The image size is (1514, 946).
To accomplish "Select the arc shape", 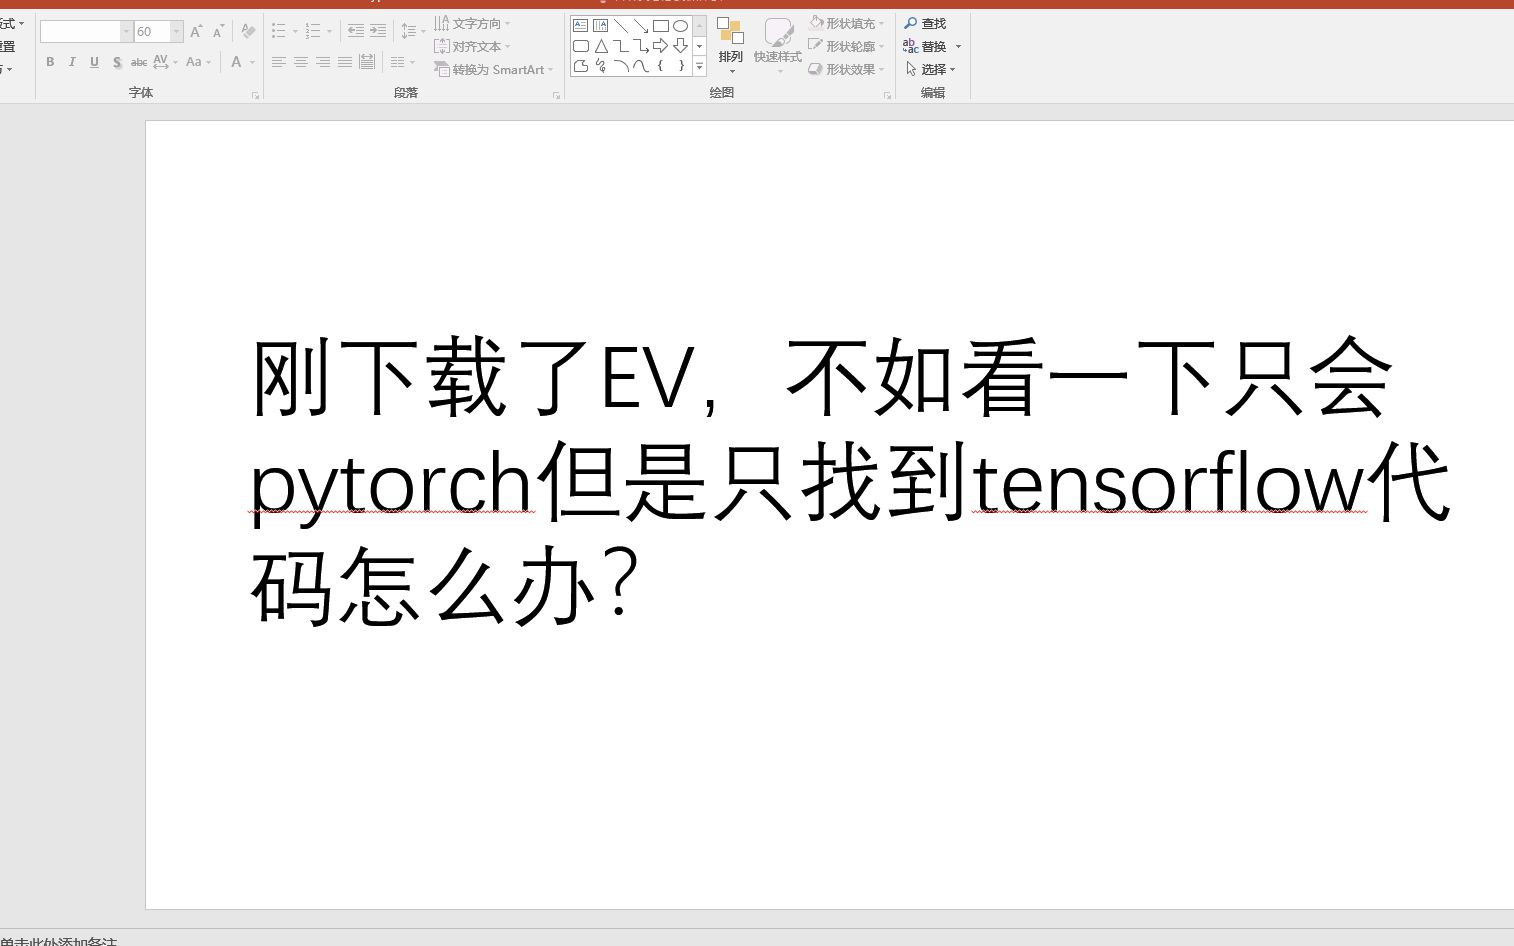I will 621,66.
